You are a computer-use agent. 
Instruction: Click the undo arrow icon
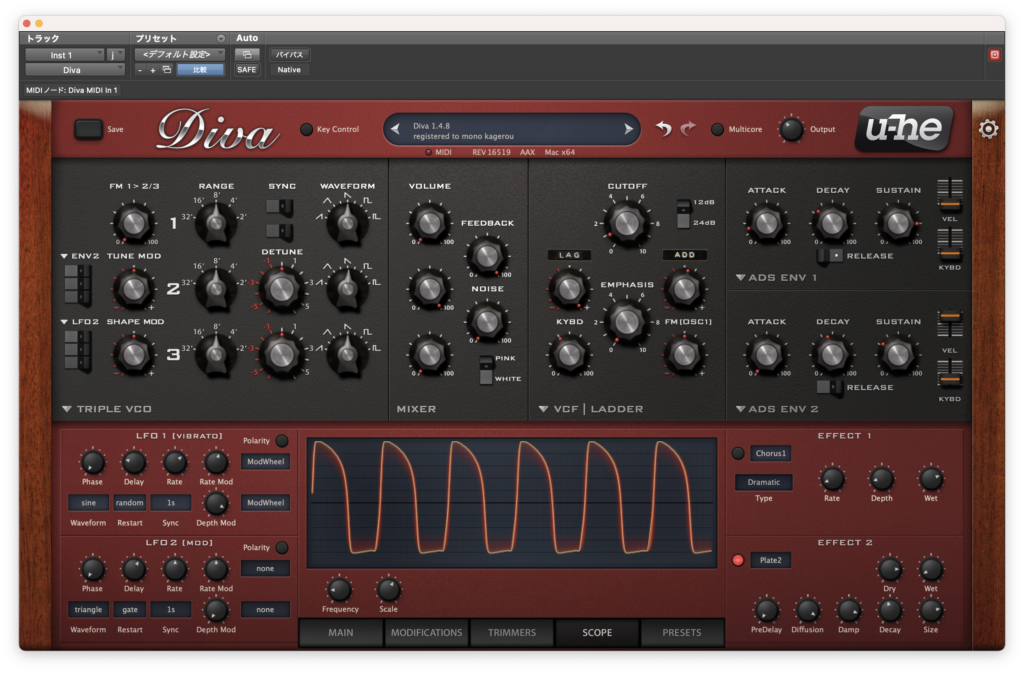coord(664,129)
